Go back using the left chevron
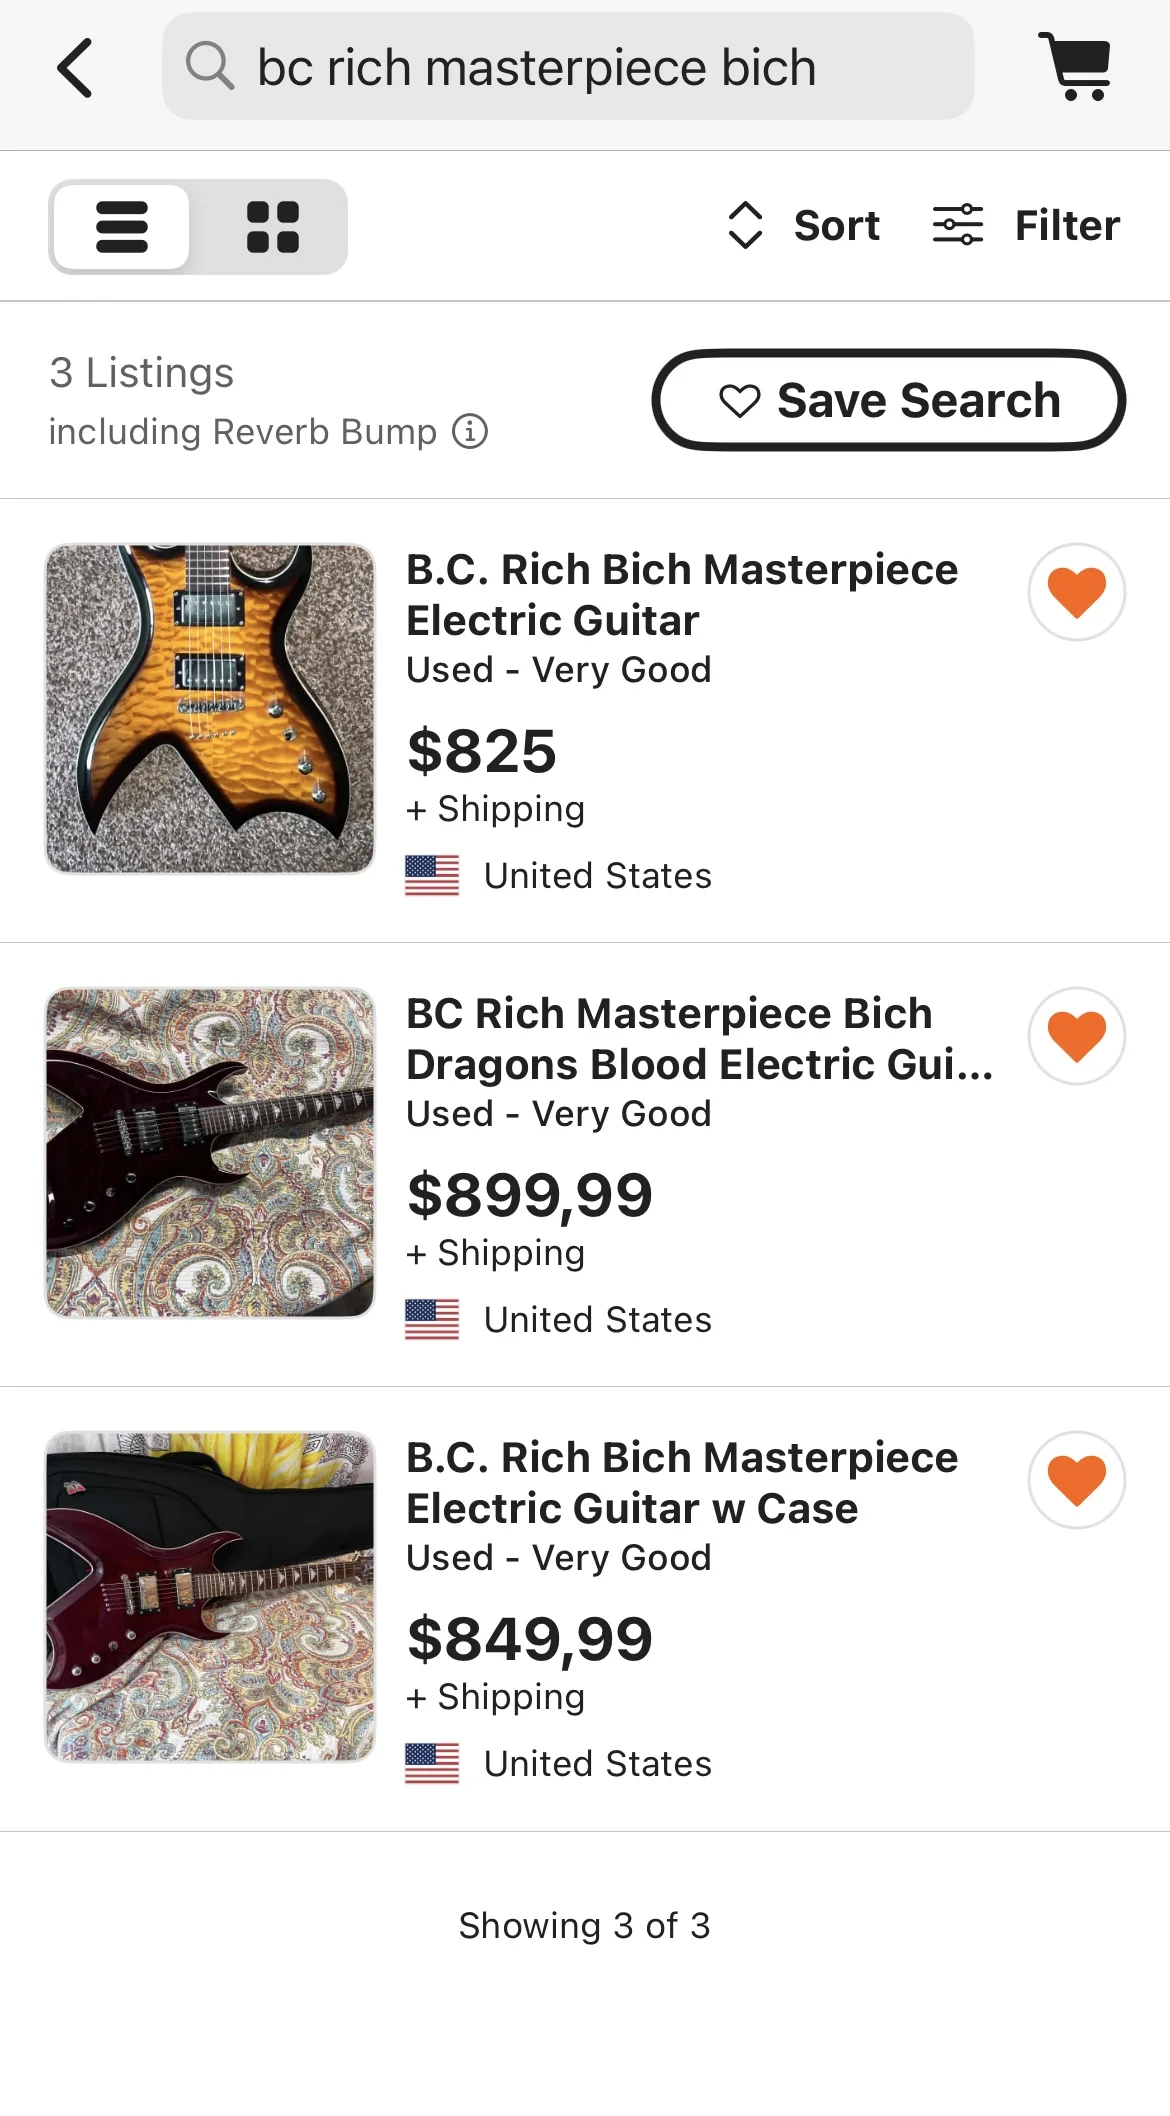 point(75,68)
